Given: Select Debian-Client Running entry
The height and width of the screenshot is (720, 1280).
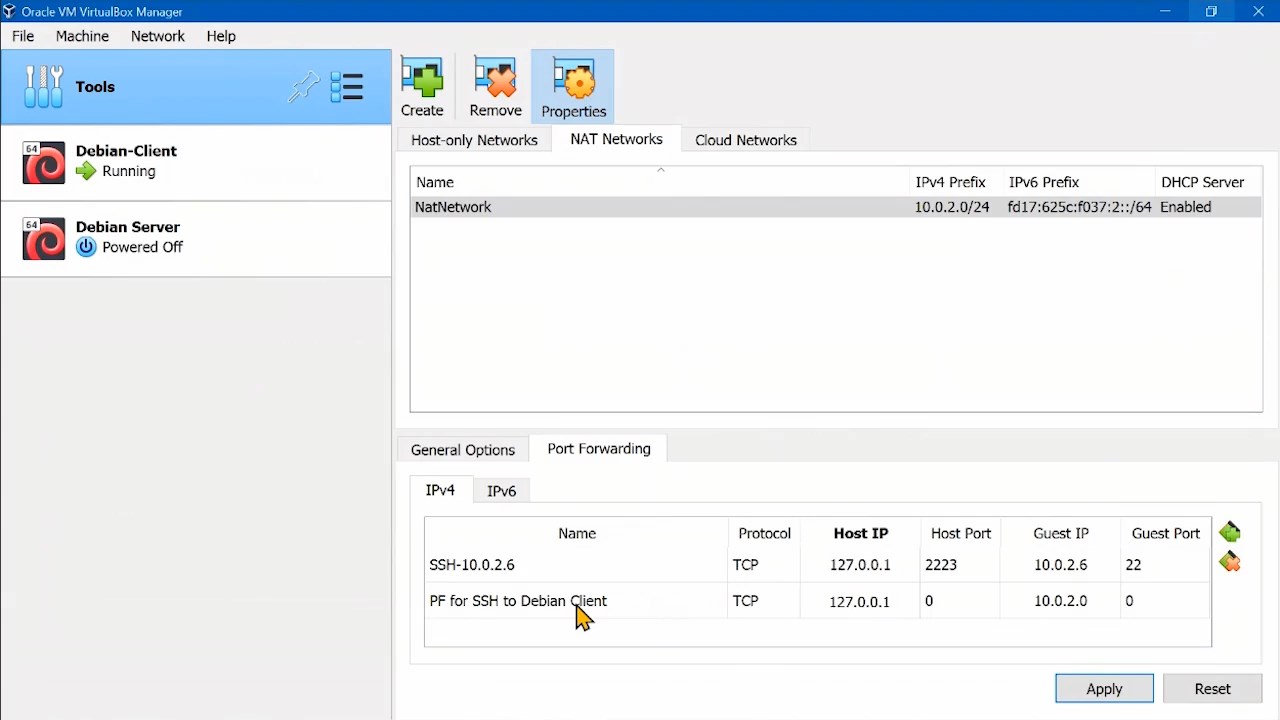Looking at the screenshot, I should (196, 162).
